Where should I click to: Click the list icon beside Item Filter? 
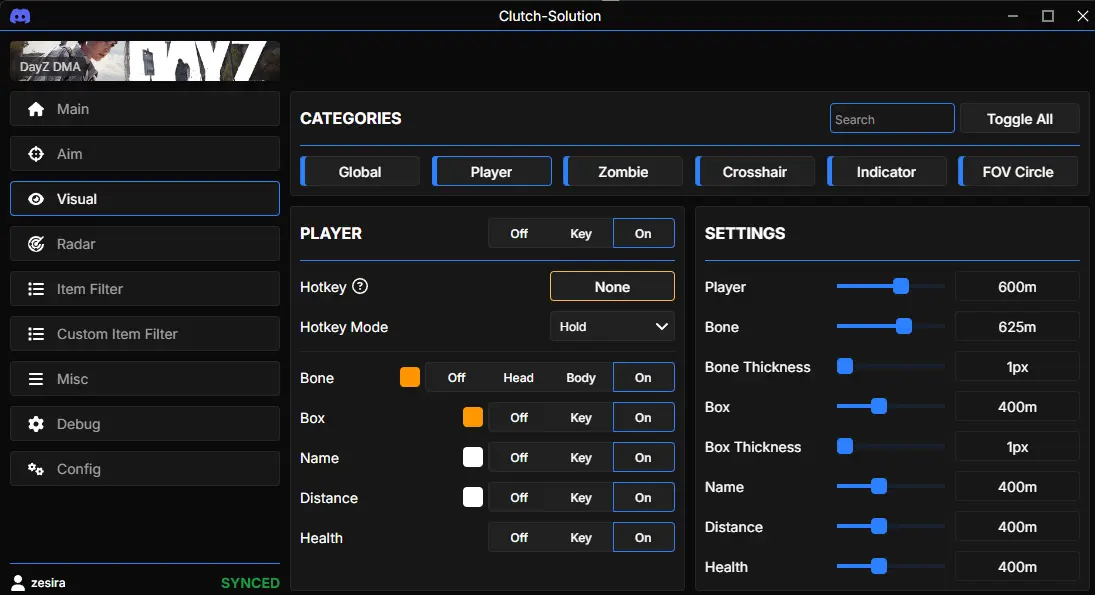[36, 289]
